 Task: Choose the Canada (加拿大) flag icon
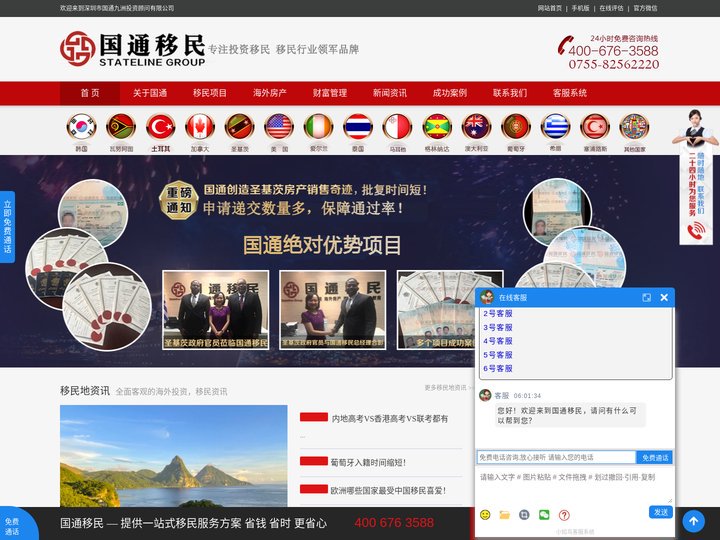tap(200, 127)
